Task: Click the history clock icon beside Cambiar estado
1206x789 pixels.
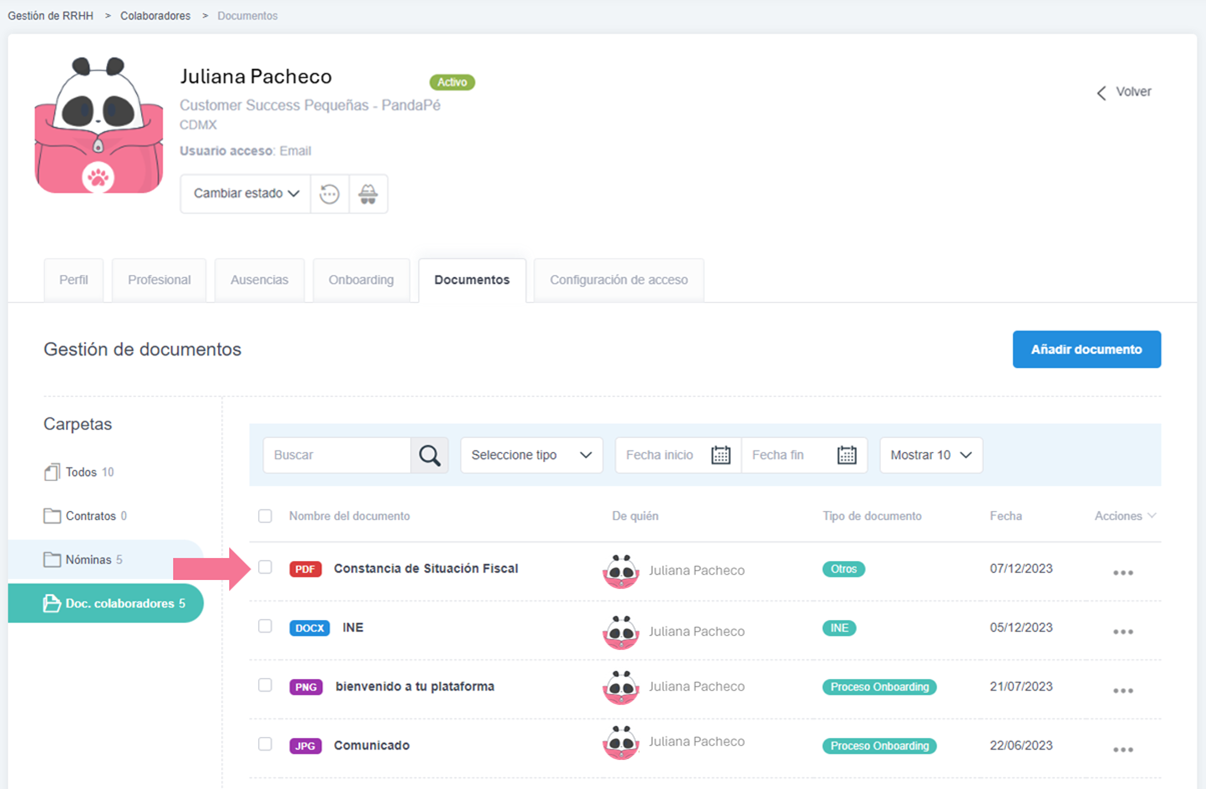Action: click(329, 194)
